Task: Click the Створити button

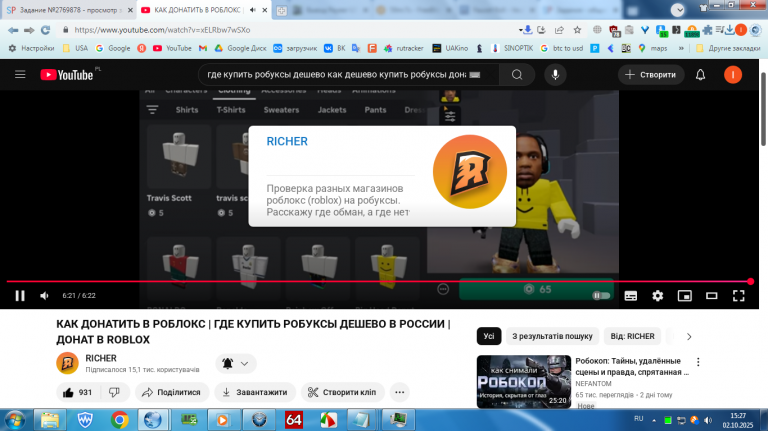Action: coord(651,74)
